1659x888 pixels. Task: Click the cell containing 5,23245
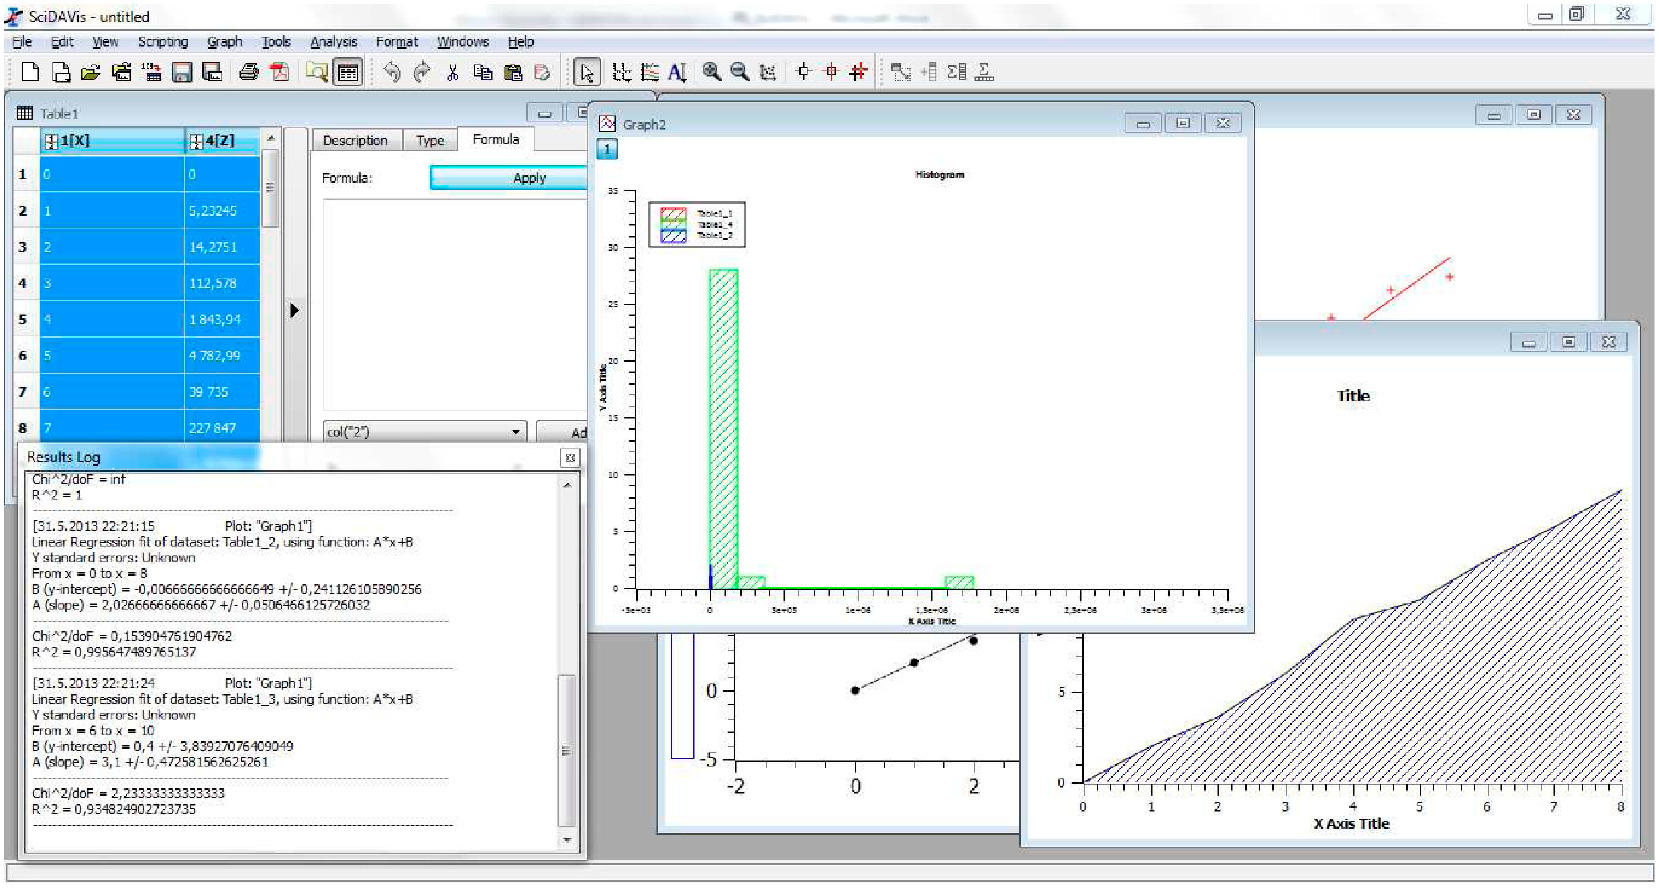click(222, 211)
